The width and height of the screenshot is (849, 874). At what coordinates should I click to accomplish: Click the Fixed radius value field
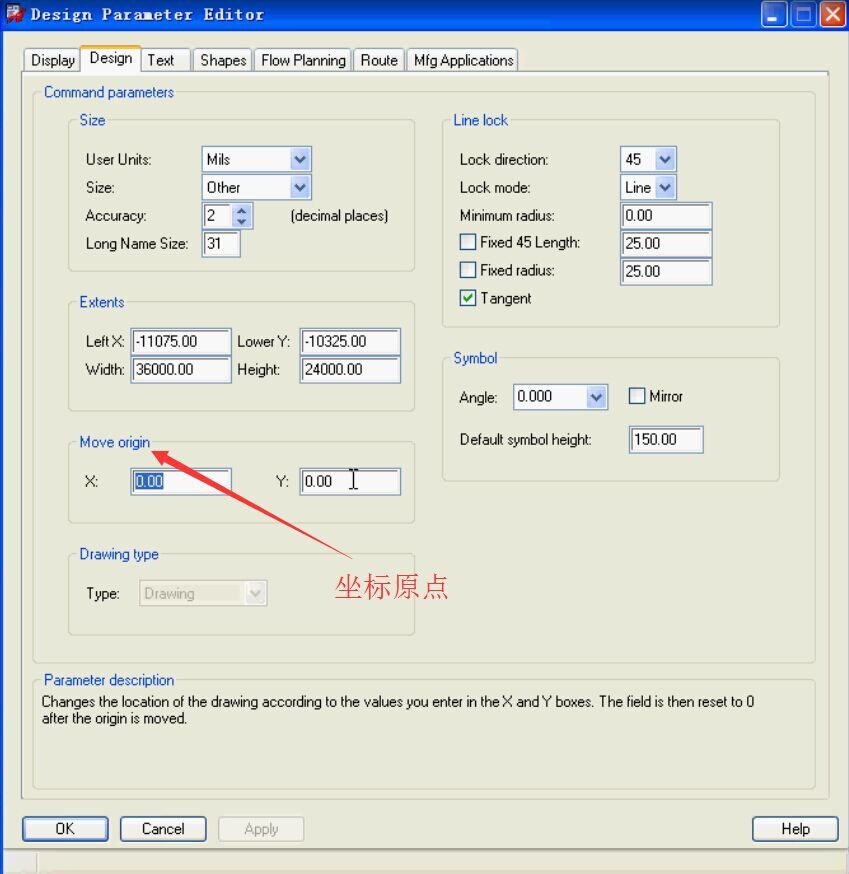click(666, 271)
